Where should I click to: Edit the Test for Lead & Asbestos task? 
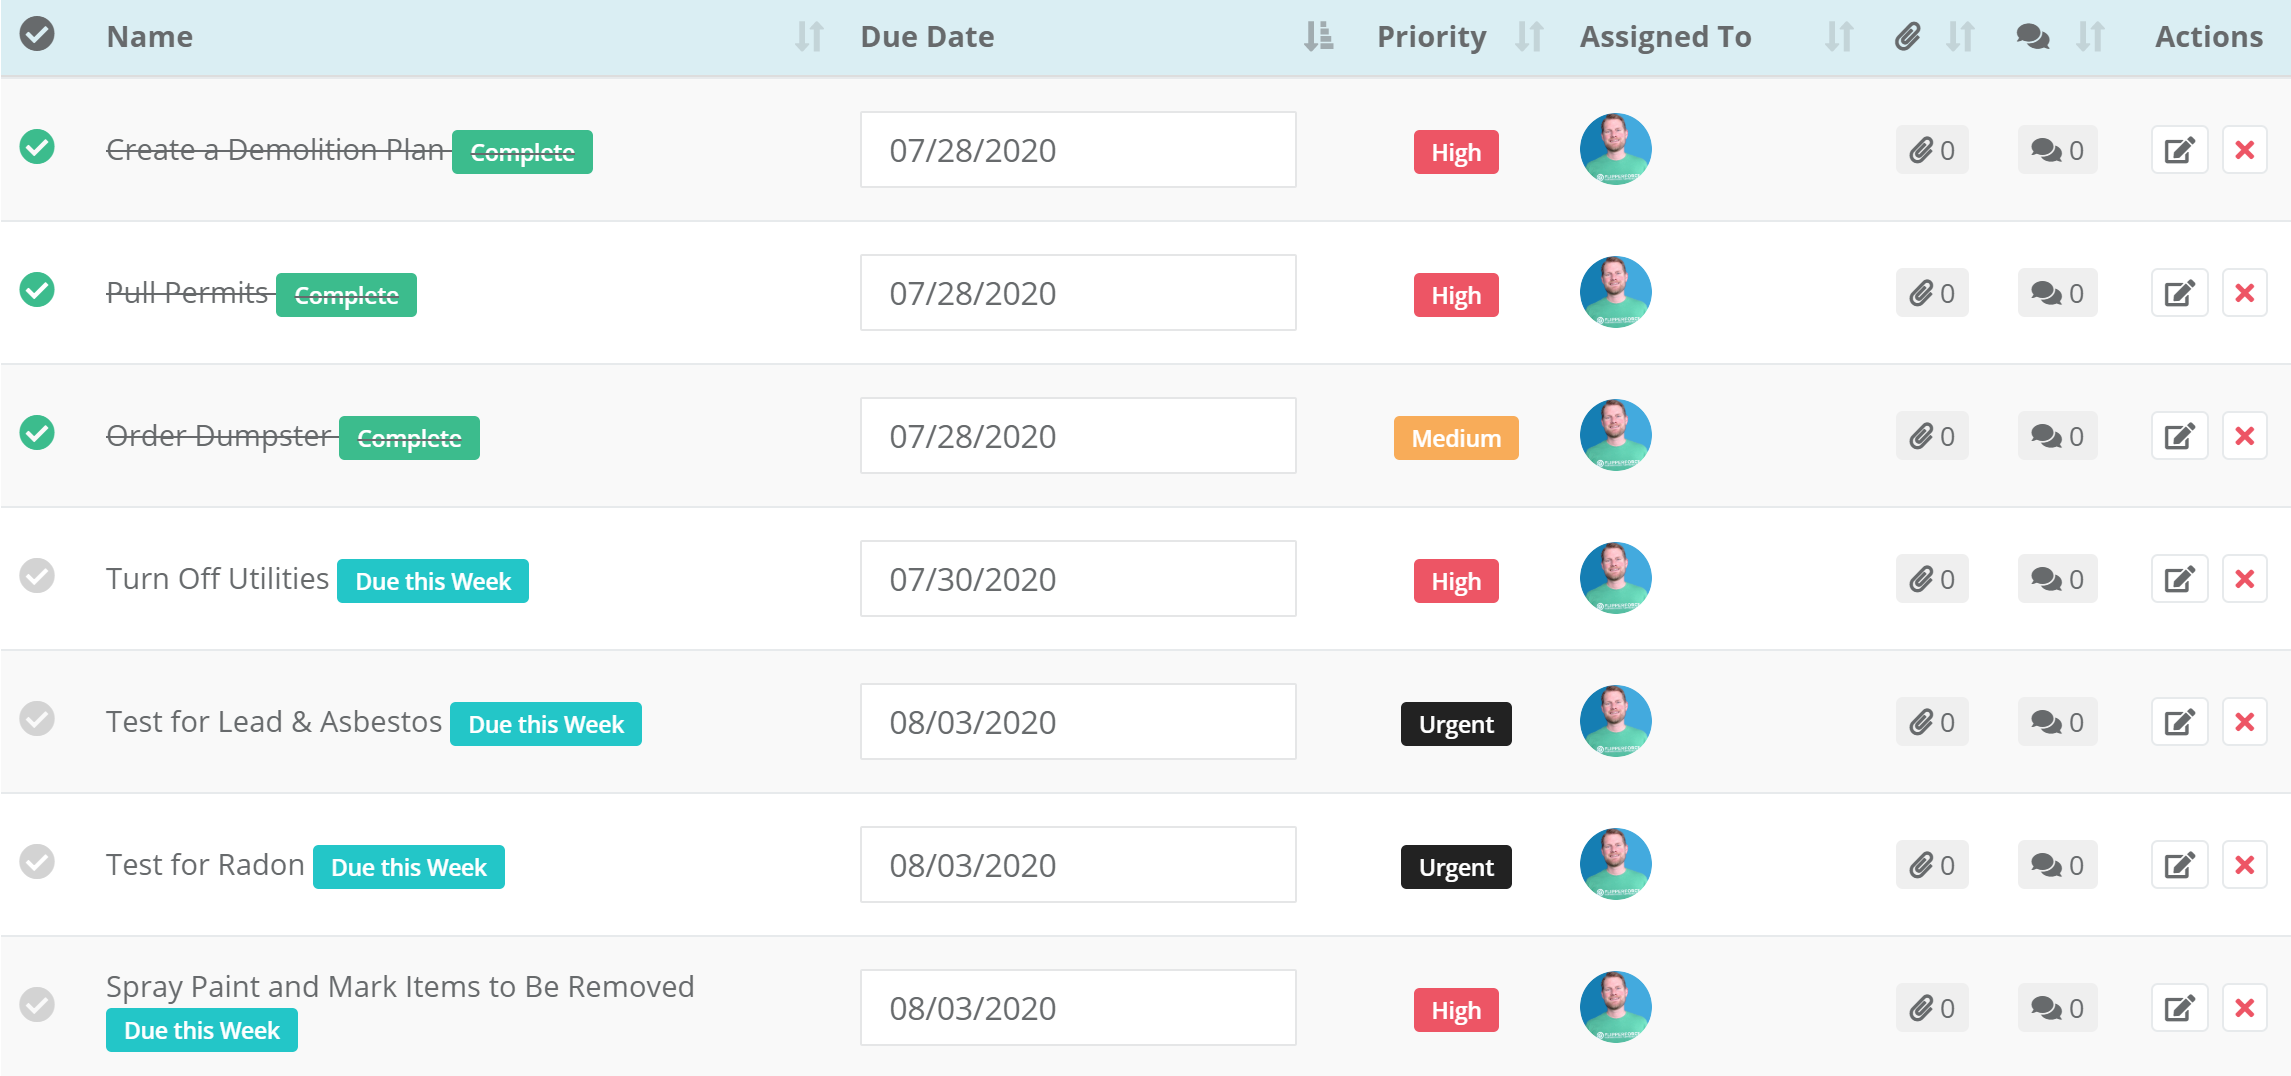tap(2179, 723)
